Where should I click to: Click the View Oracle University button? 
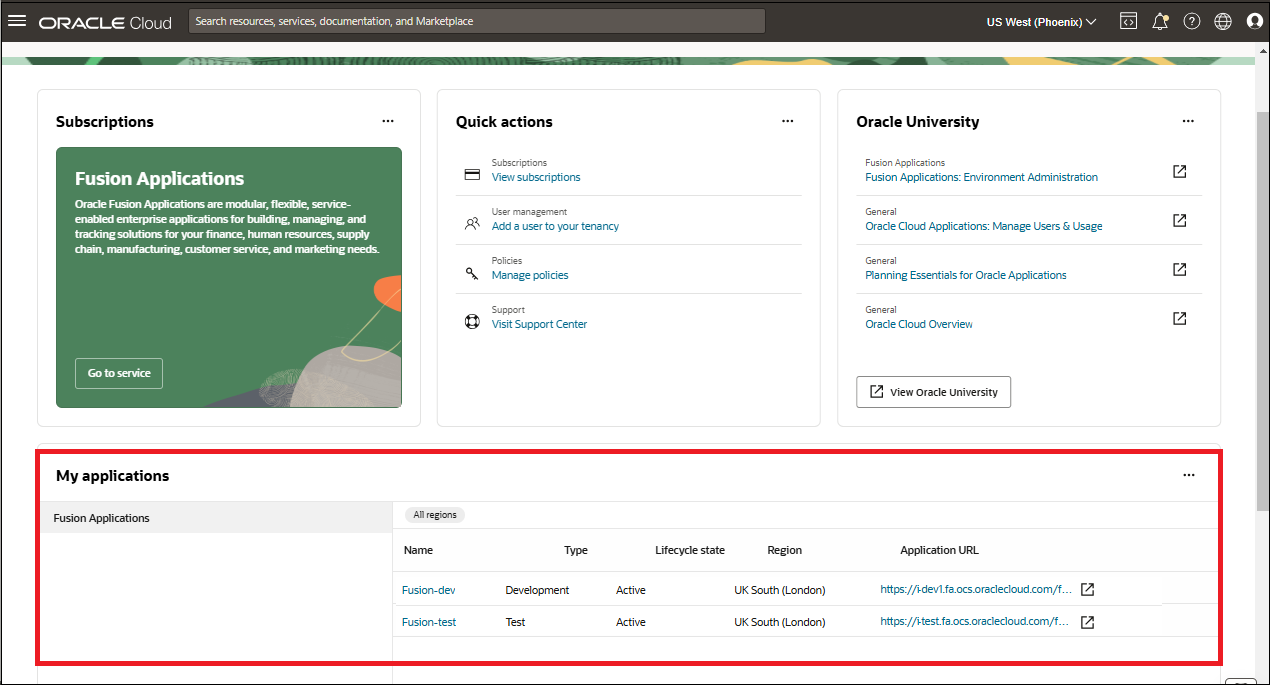(932, 391)
